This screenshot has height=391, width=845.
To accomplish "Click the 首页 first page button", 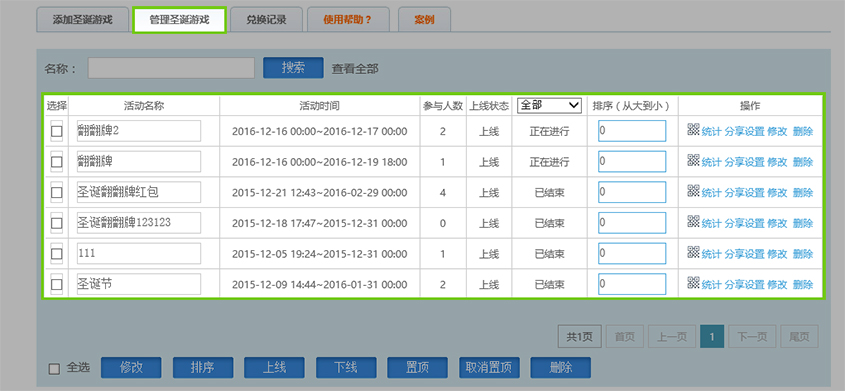I will point(625,337).
